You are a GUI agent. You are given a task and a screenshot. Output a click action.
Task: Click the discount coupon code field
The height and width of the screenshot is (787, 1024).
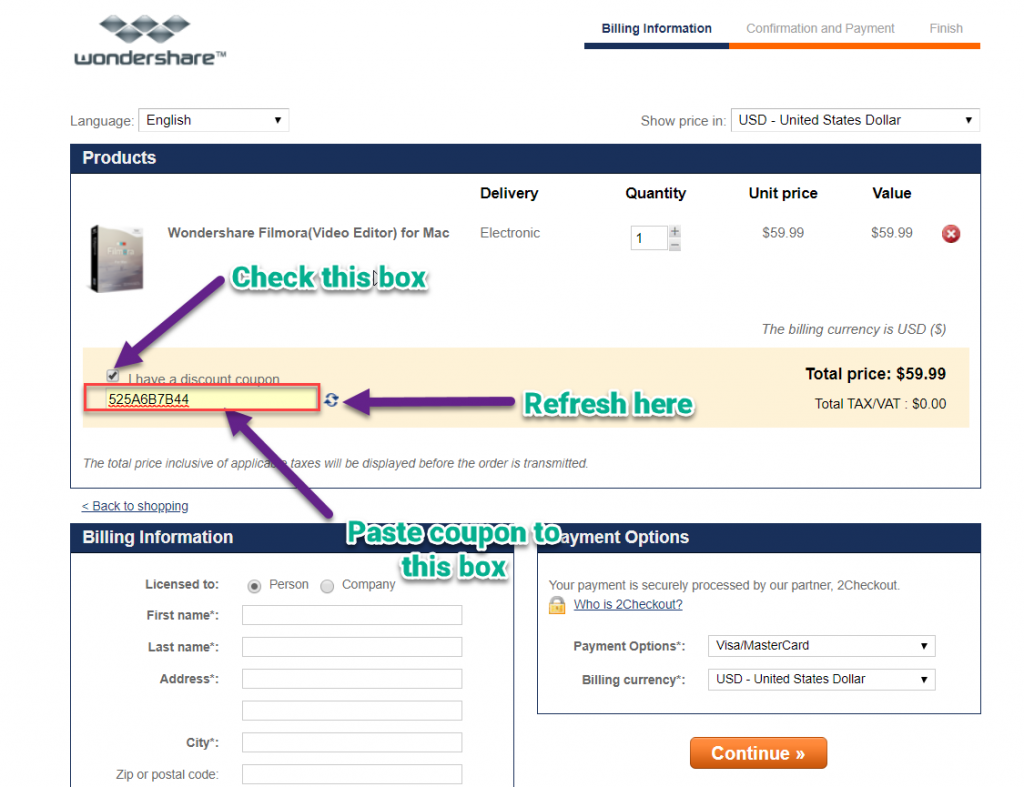(x=212, y=399)
